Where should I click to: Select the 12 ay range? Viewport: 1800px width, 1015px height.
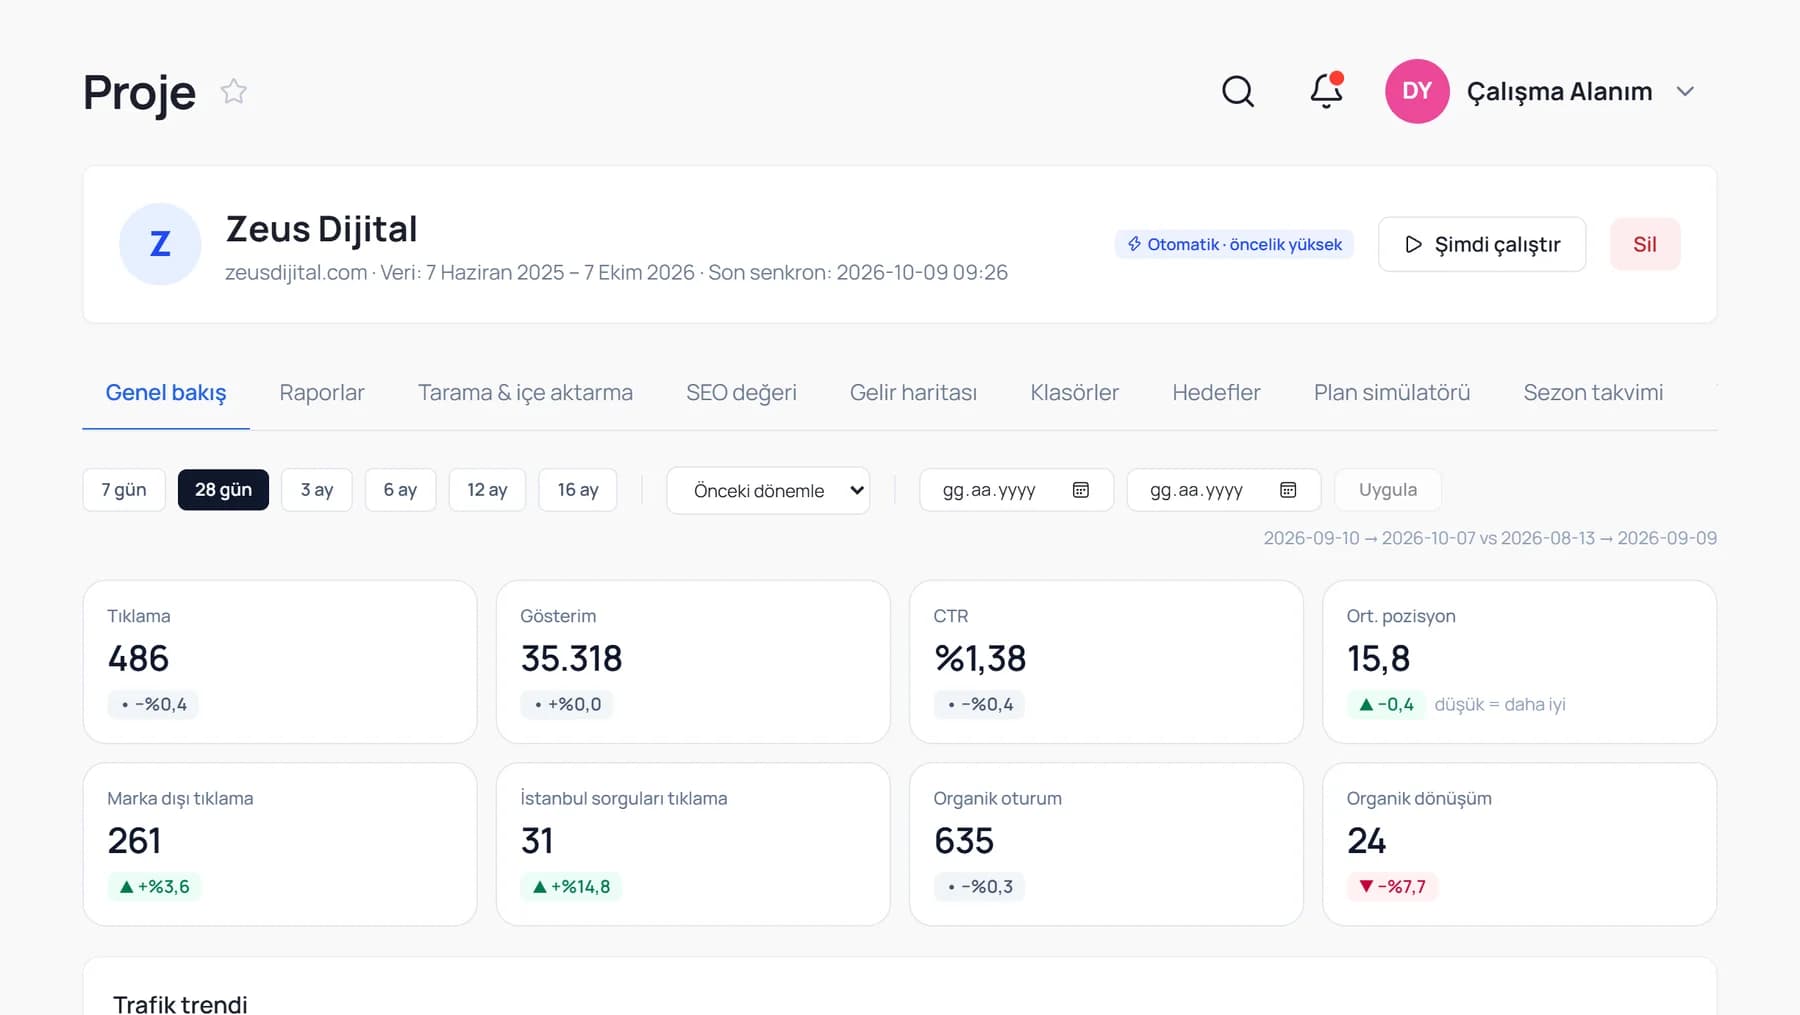(487, 490)
